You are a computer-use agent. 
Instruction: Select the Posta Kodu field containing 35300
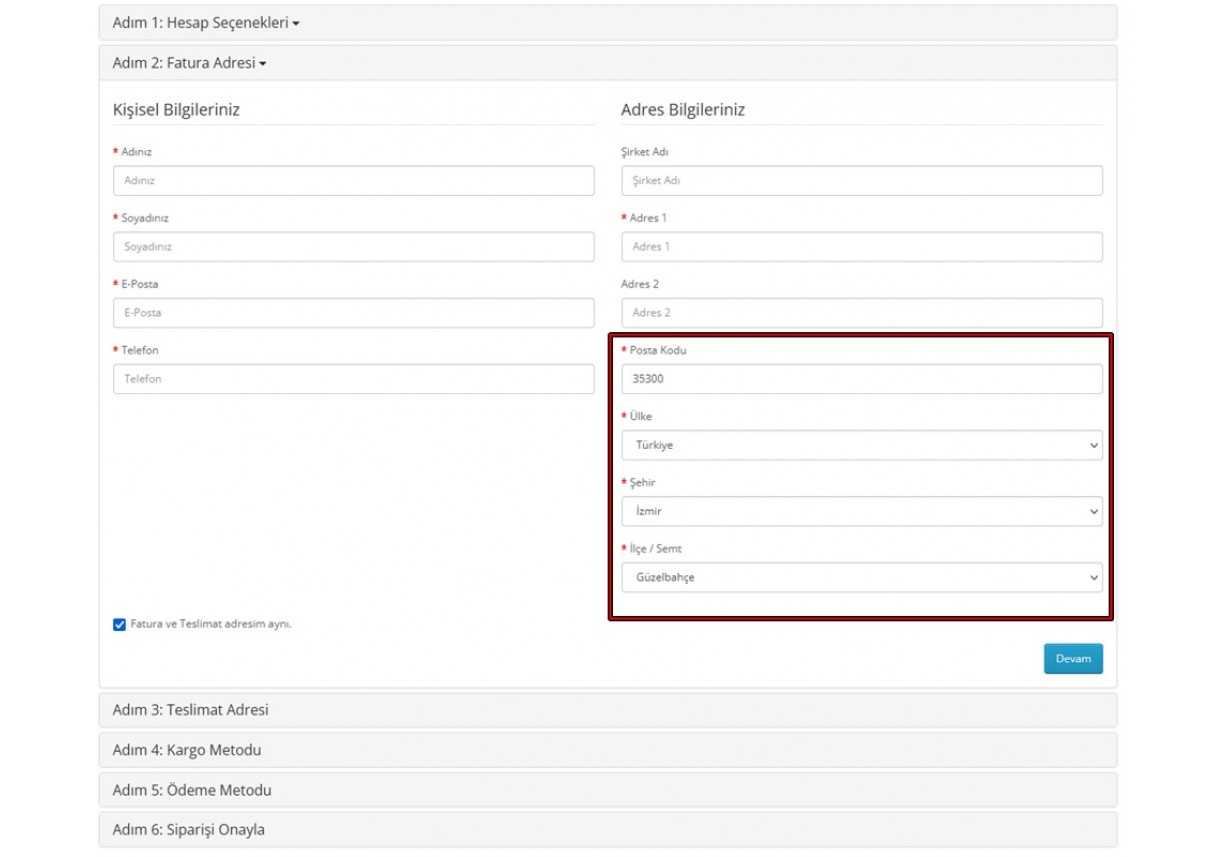pyautogui.click(x=860, y=378)
